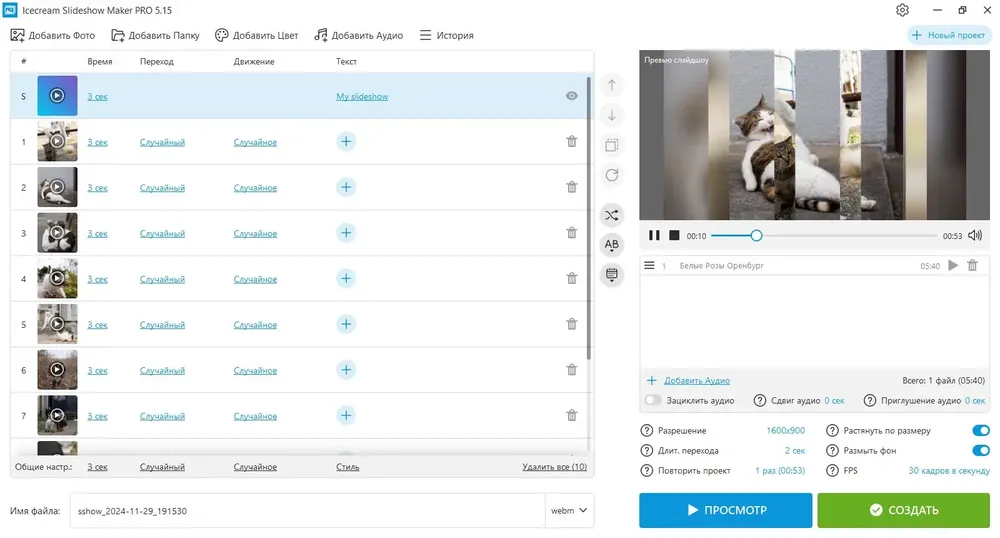Change slide 1 transition Случайный
1000x538 pixels.
coord(162,142)
